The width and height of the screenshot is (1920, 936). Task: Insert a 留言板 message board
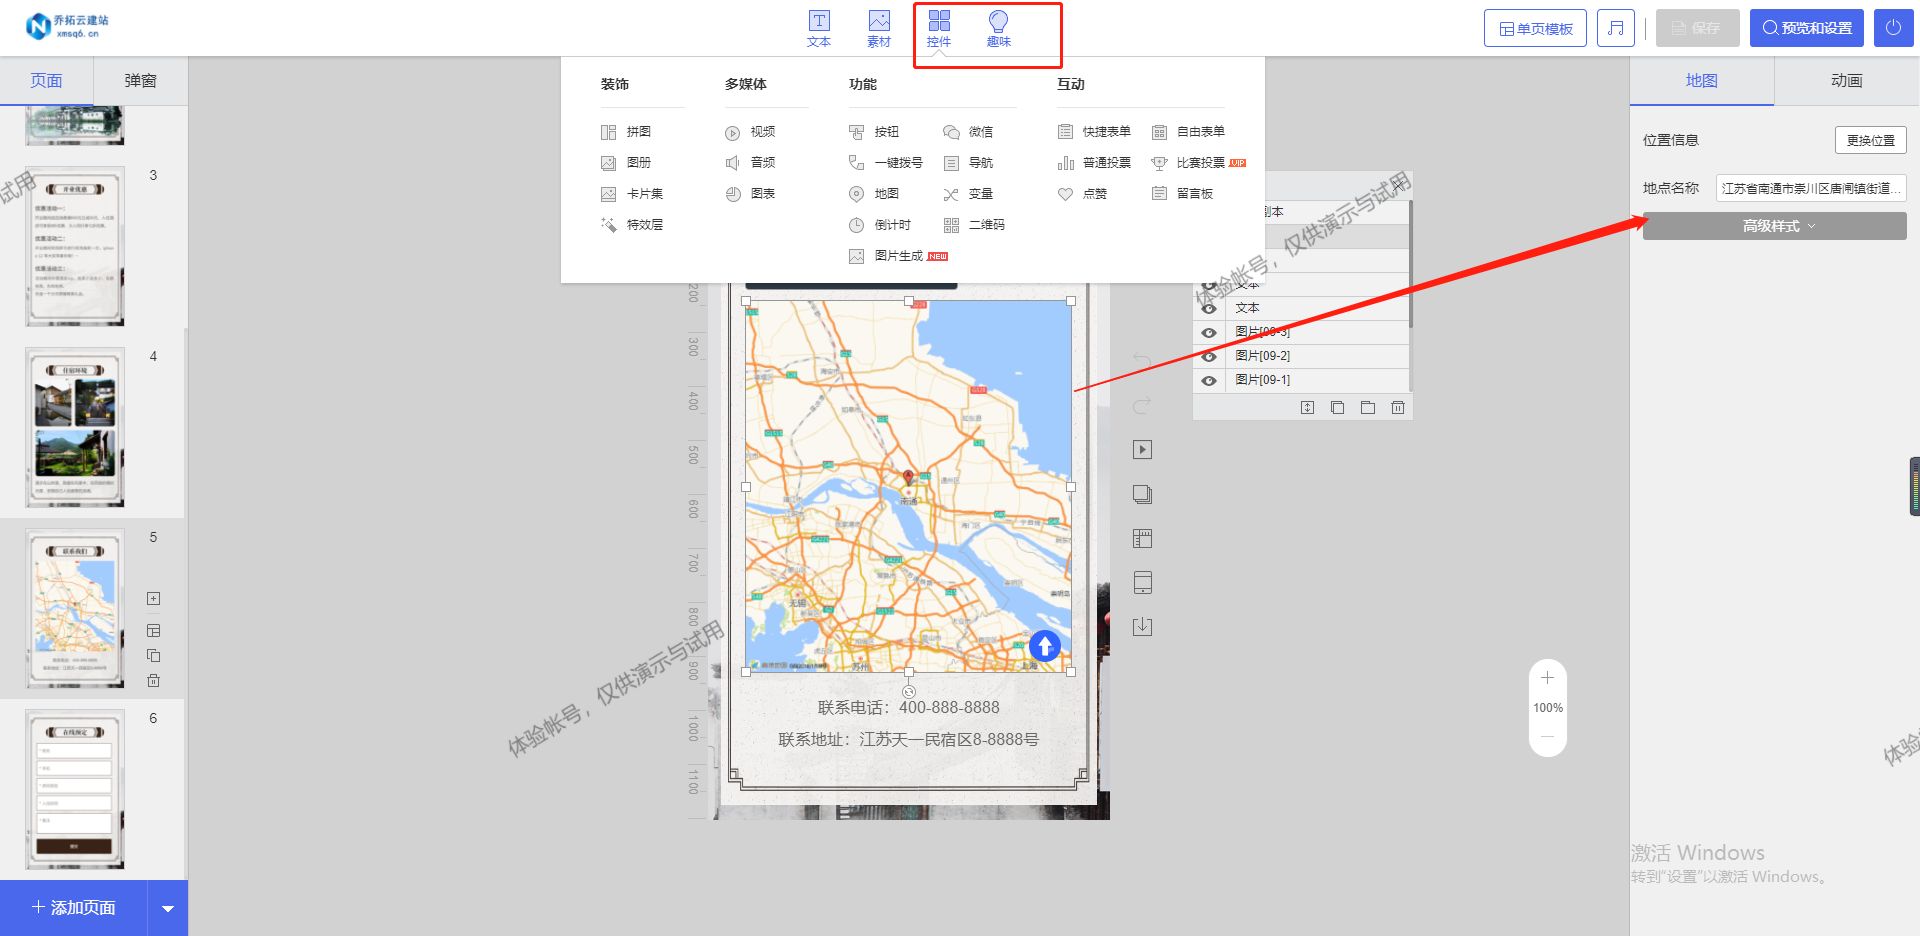[x=1182, y=194]
